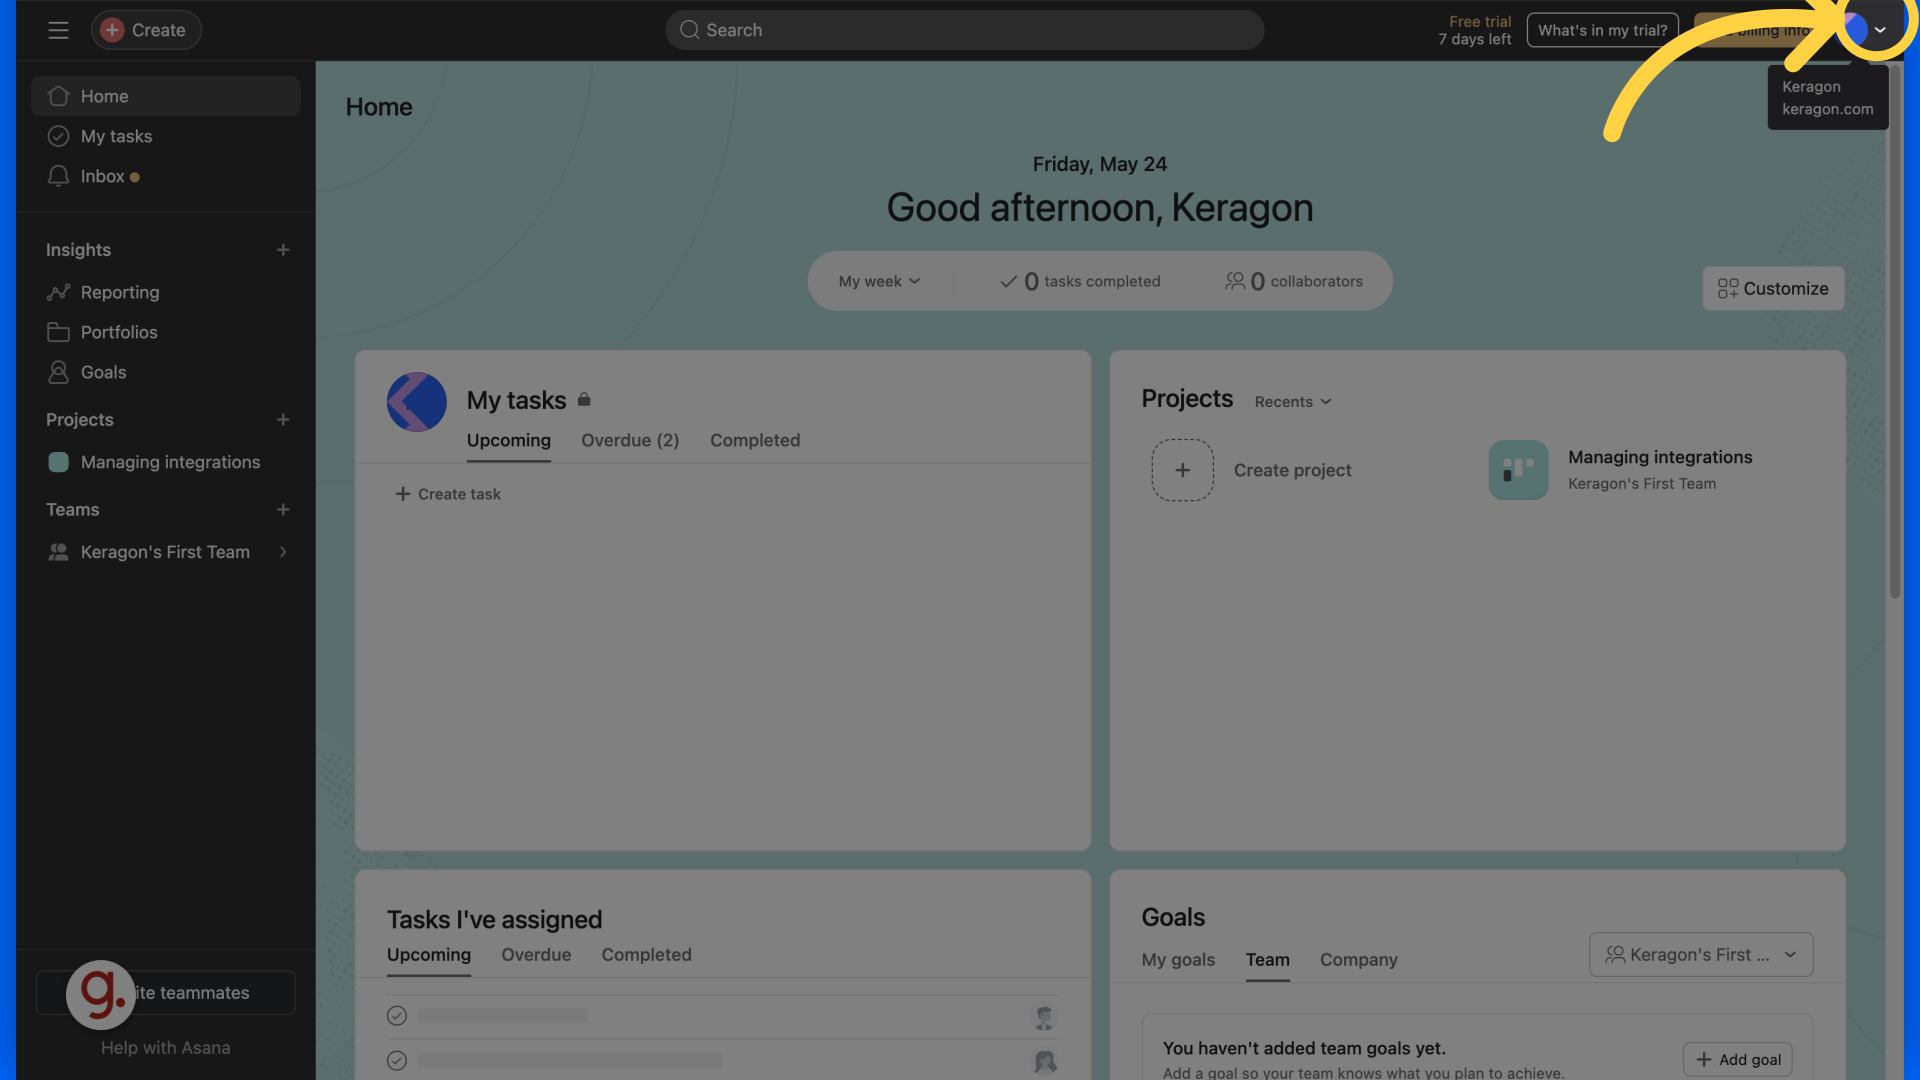Click the Add goal button
This screenshot has width=1920, height=1080.
tap(1737, 1059)
